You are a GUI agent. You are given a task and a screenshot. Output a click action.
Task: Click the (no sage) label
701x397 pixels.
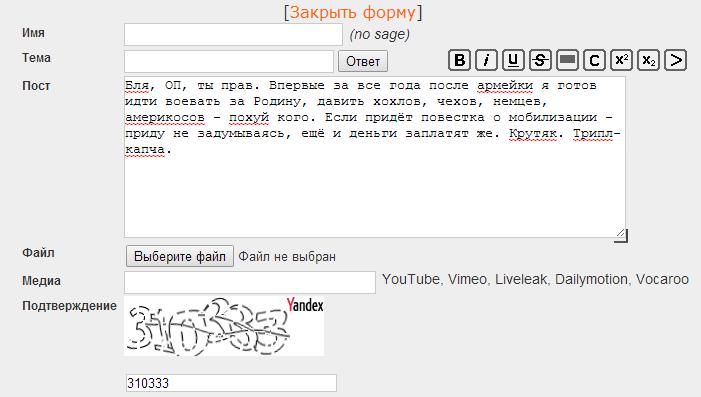click(380, 34)
